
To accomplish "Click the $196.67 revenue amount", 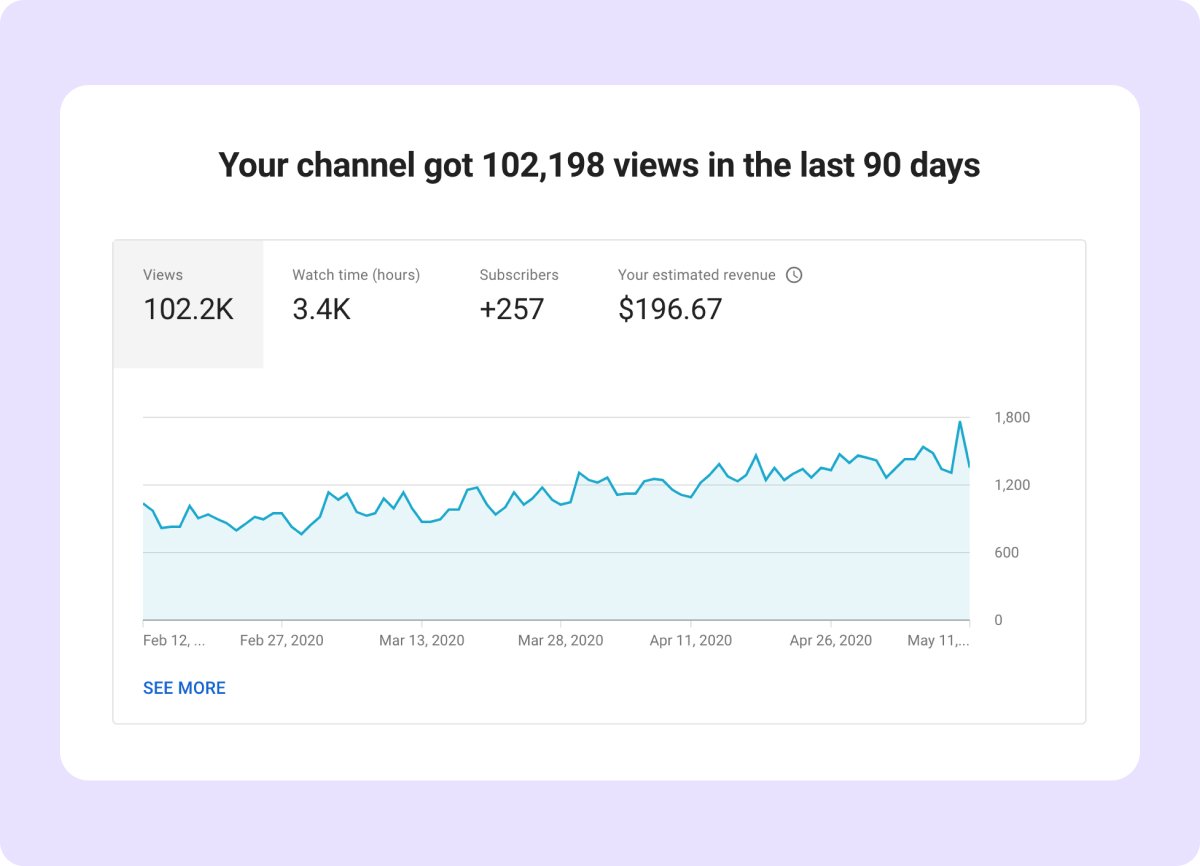I will [670, 310].
